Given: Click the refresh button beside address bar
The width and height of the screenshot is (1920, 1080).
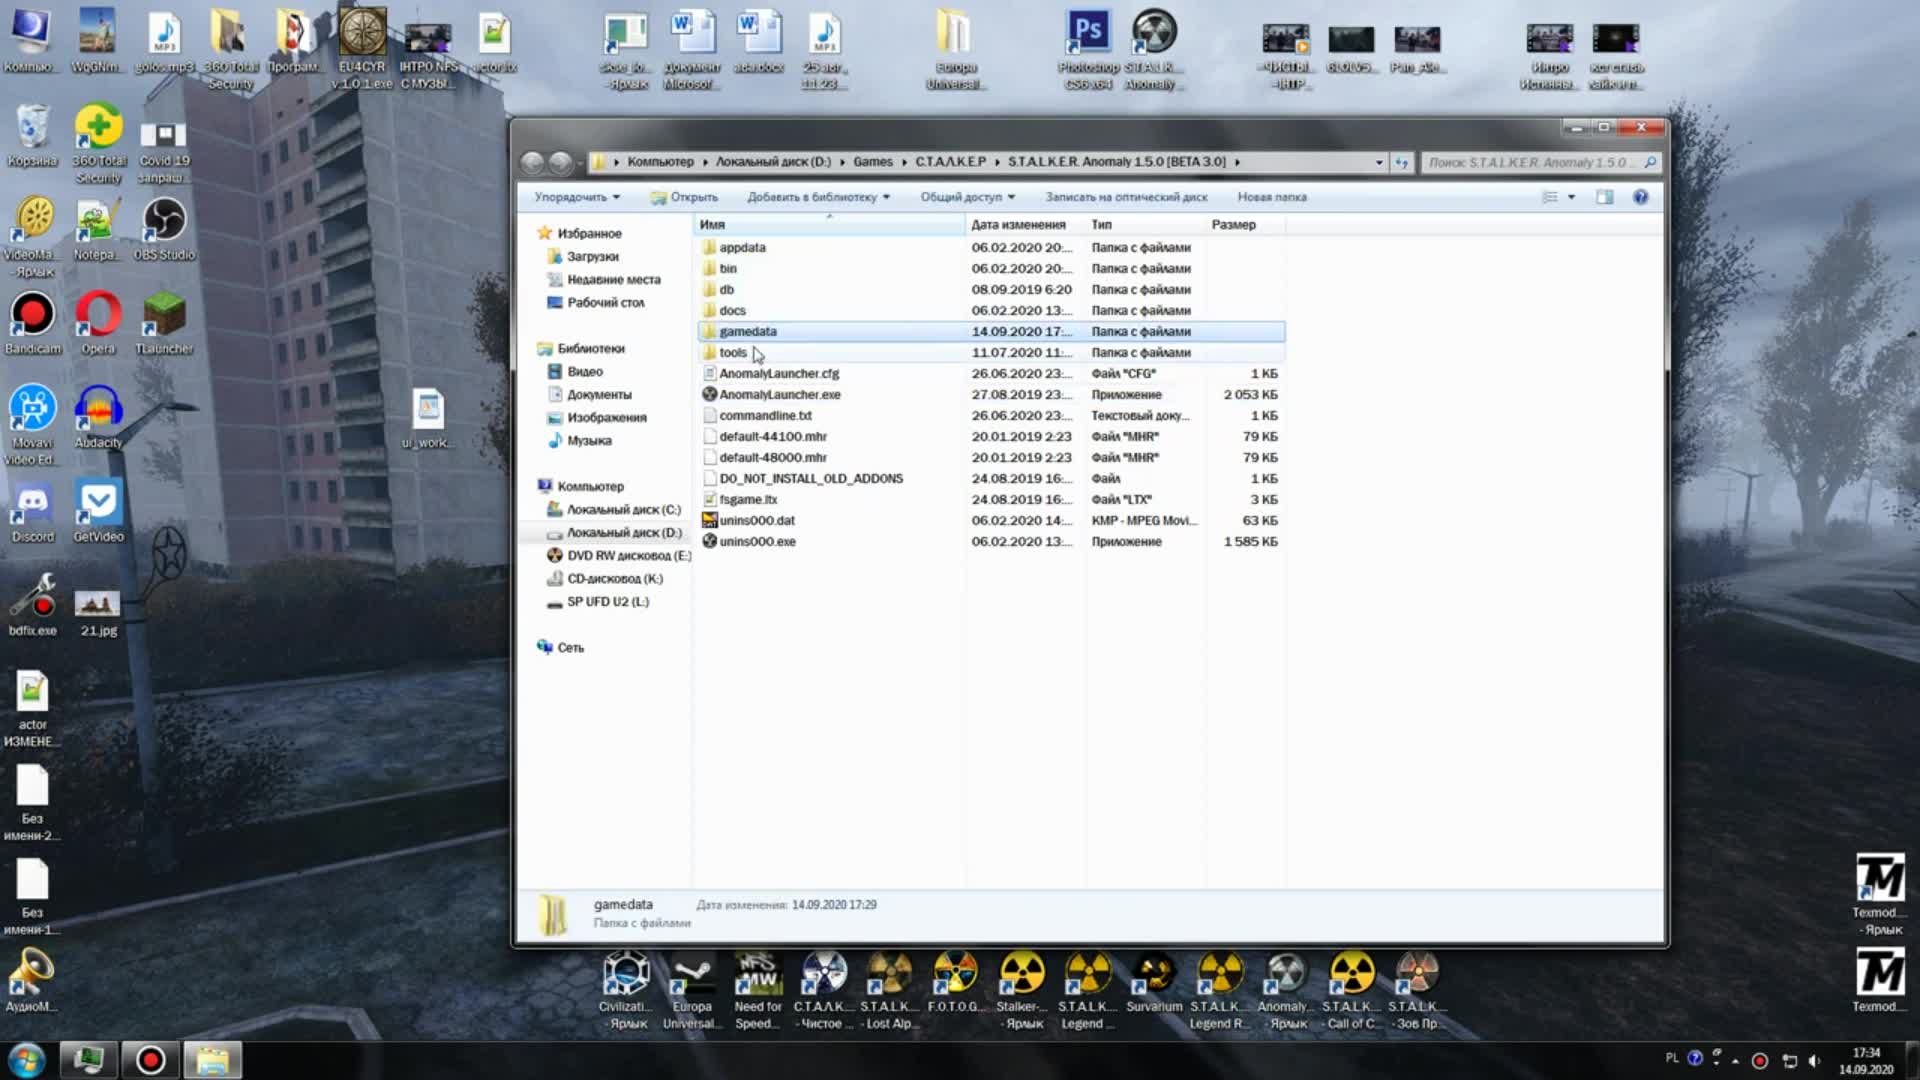Looking at the screenshot, I should pos(1401,162).
